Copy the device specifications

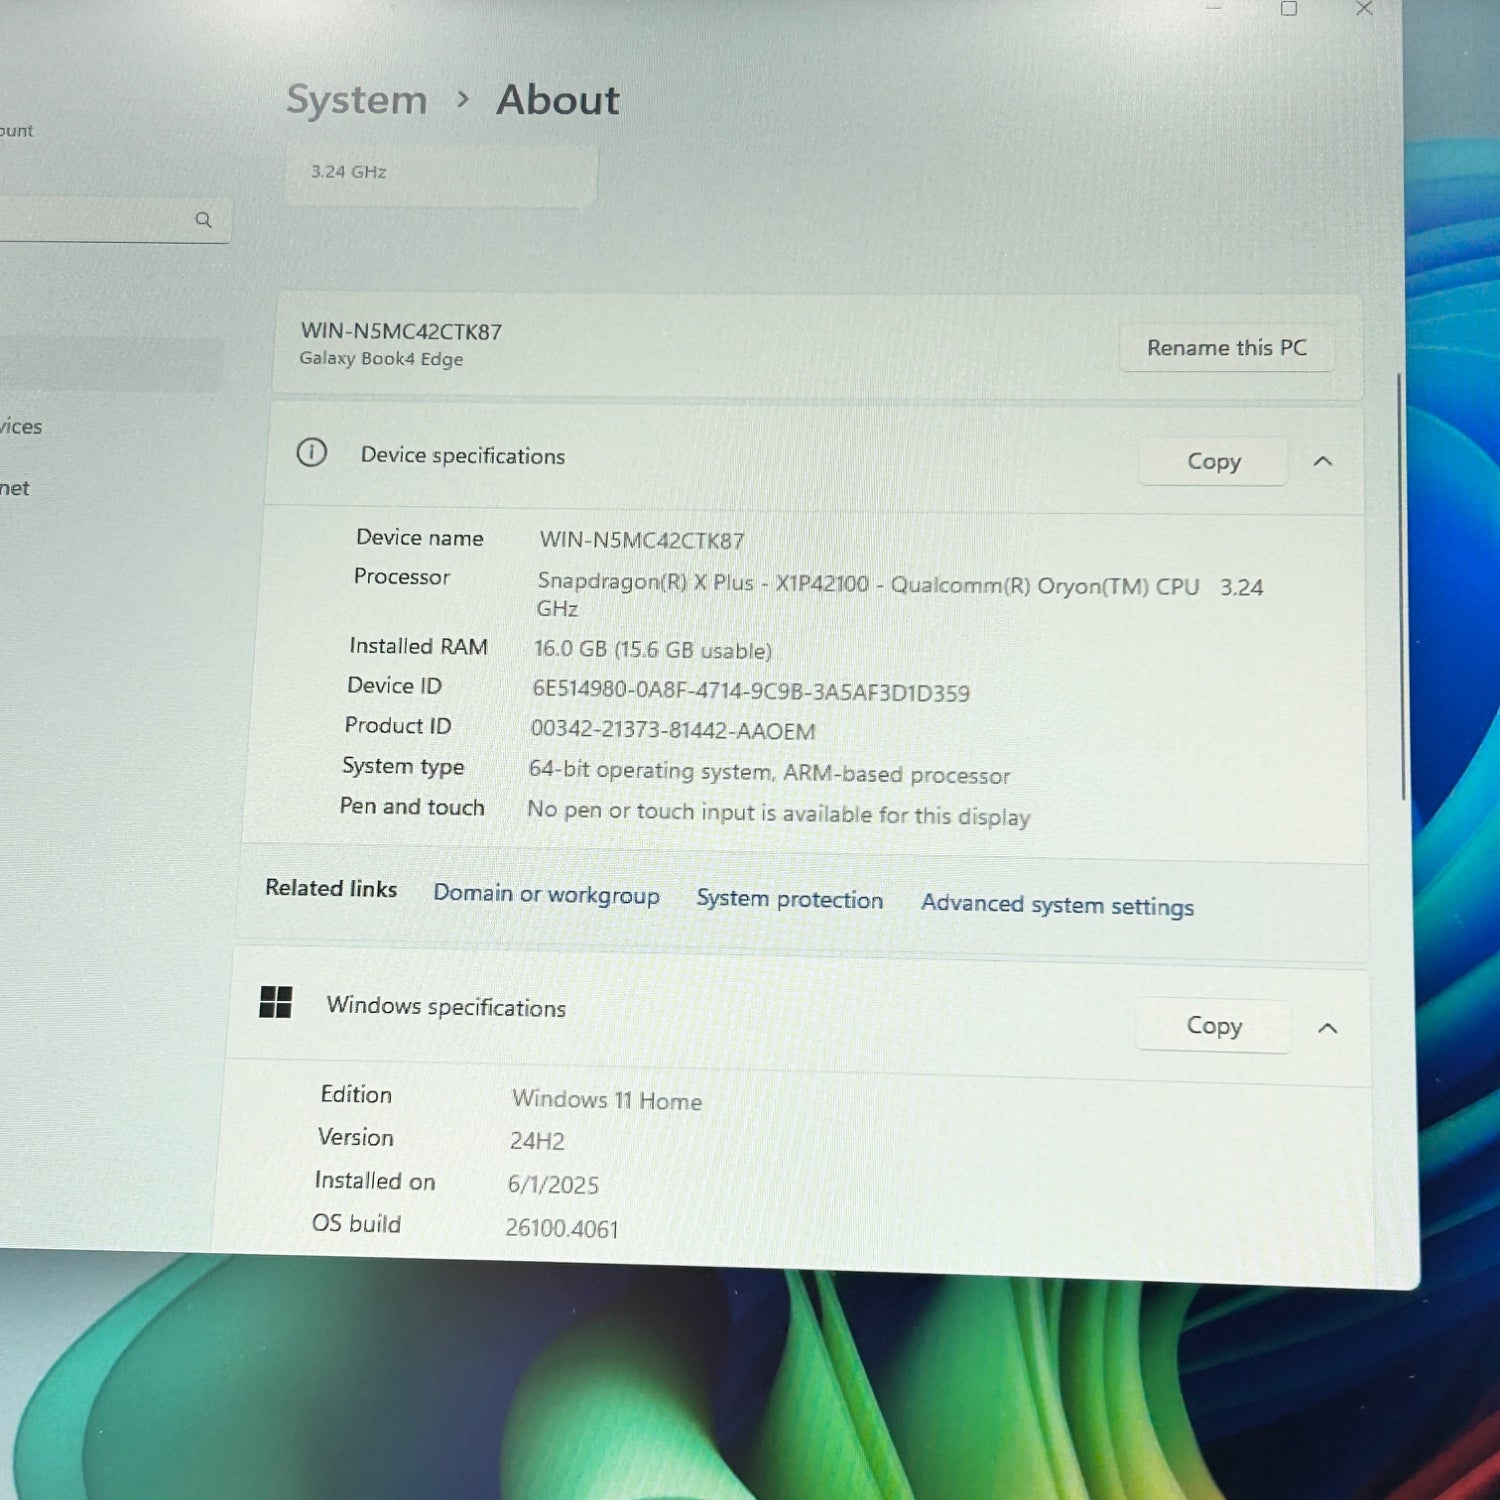[x=1213, y=462]
